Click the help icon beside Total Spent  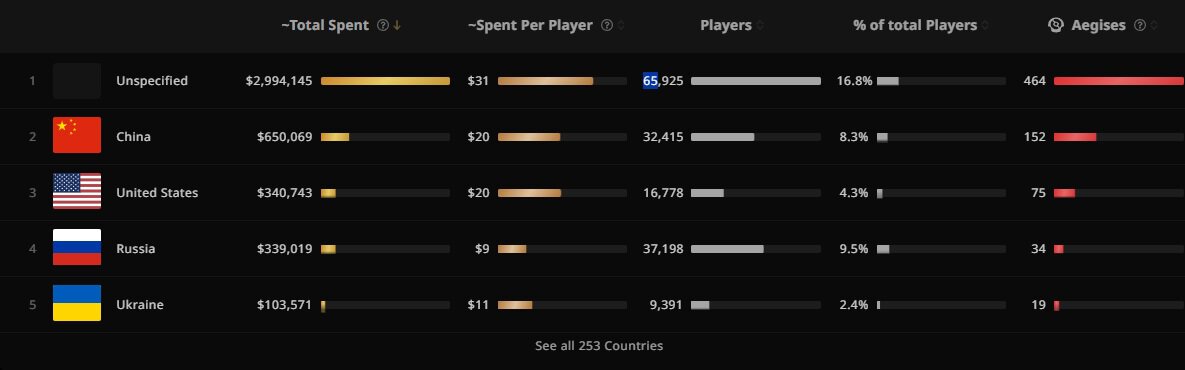coord(382,26)
